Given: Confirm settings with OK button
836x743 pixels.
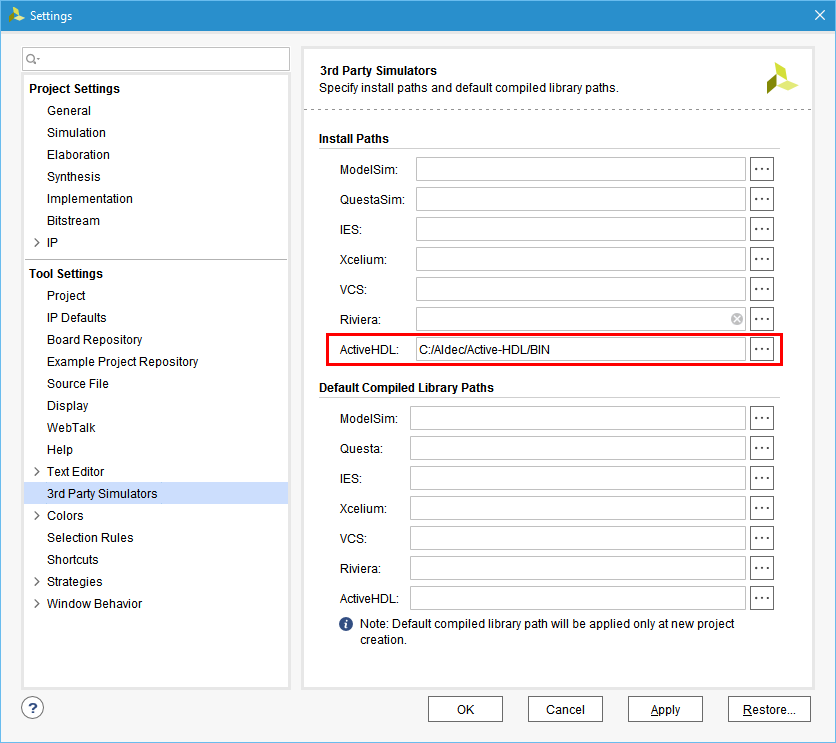Looking at the screenshot, I should click(465, 709).
